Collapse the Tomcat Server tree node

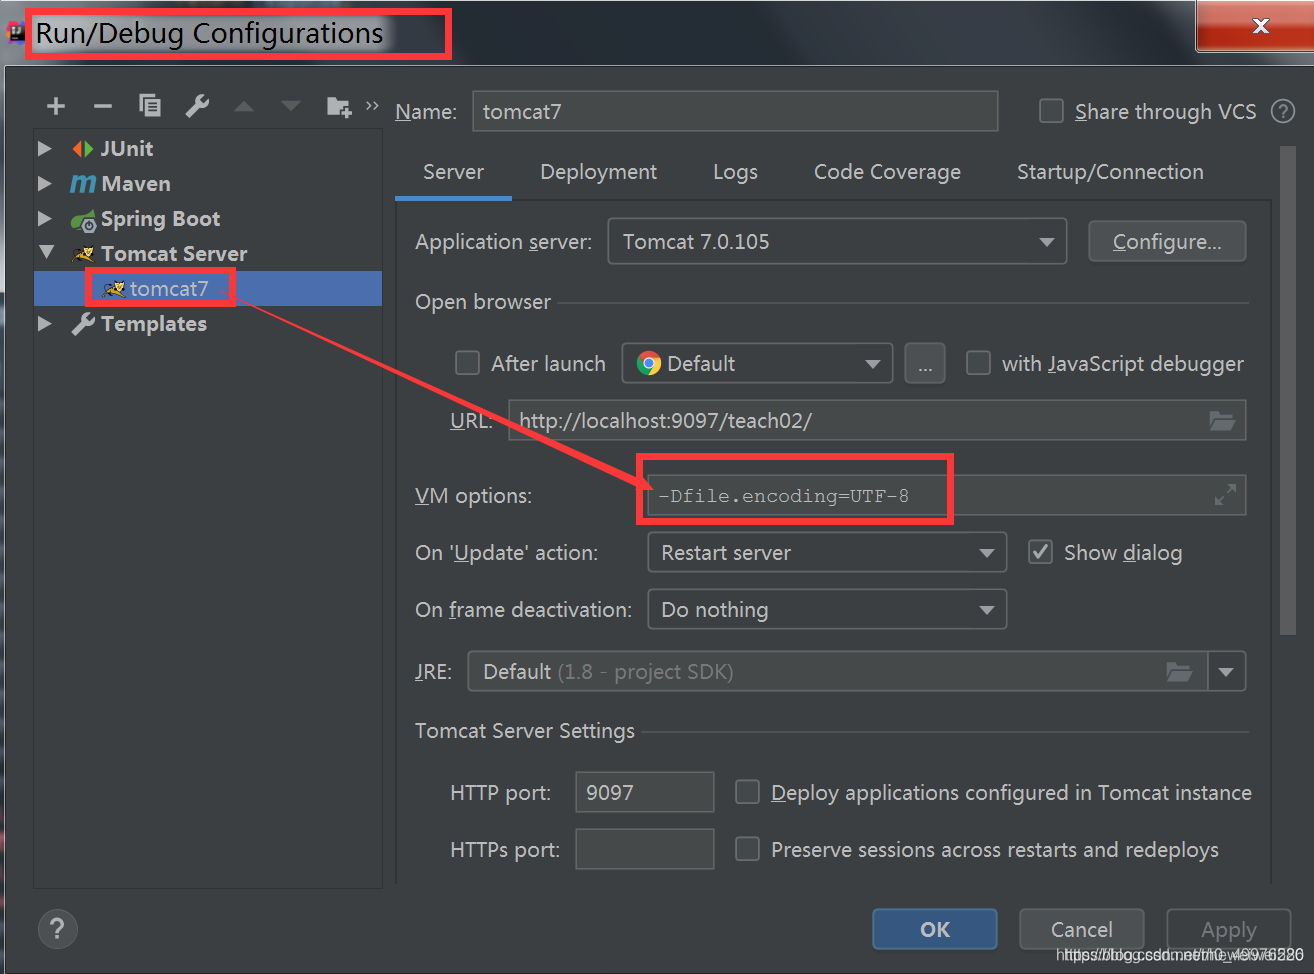(x=46, y=253)
